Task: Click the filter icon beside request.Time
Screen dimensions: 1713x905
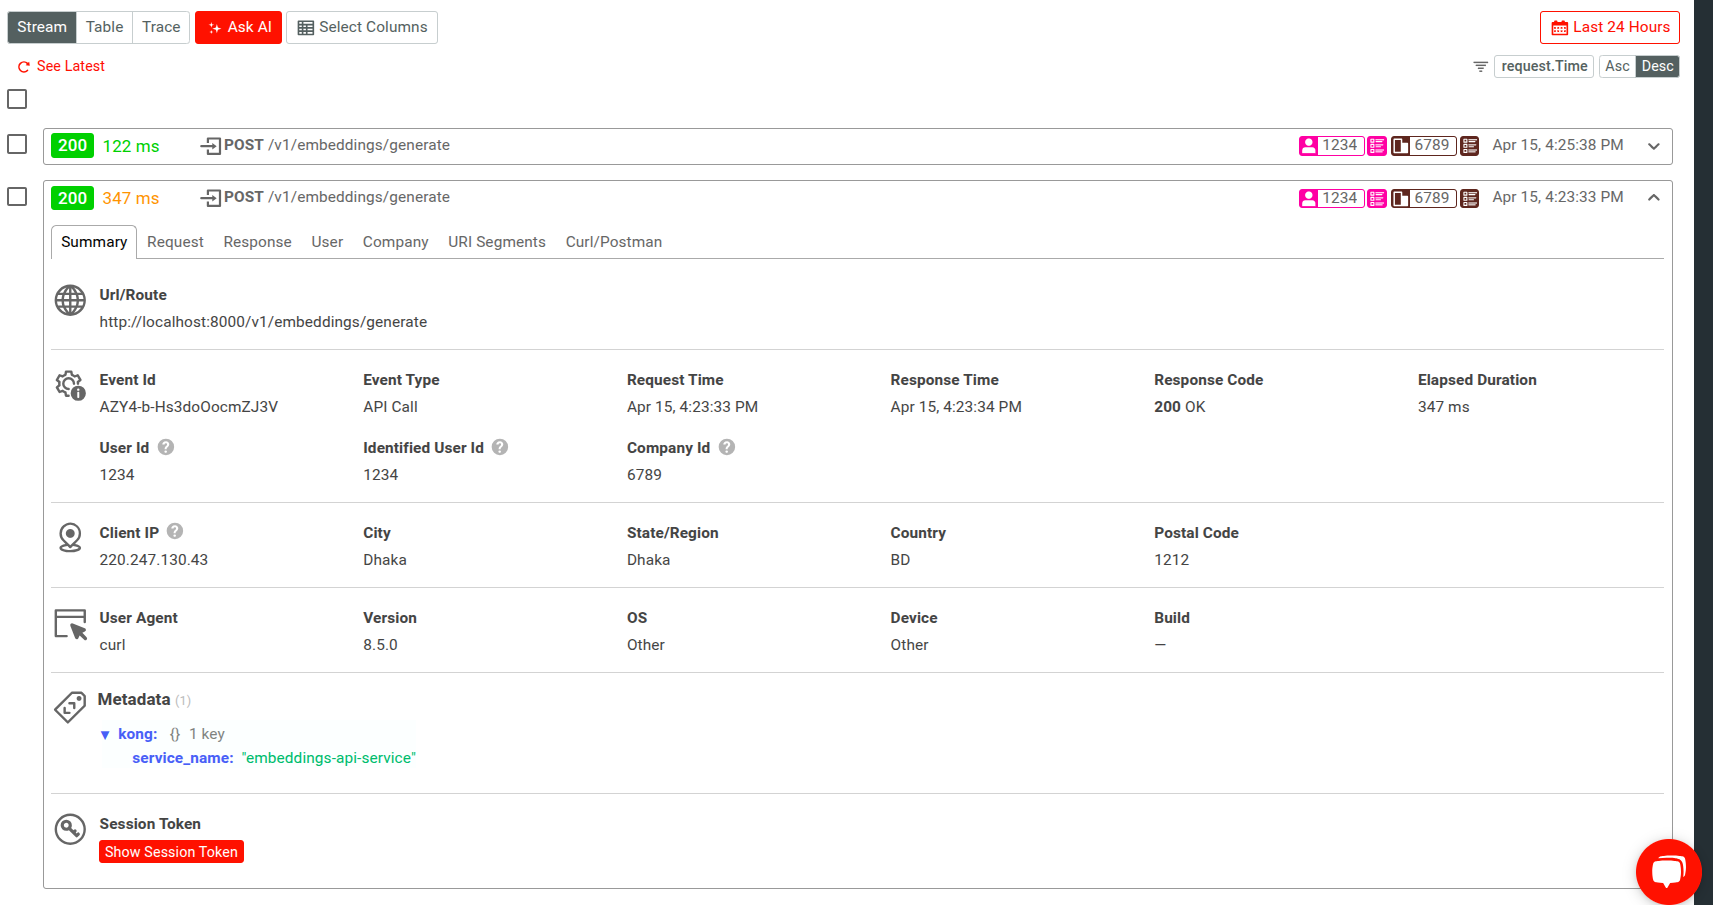Action: pos(1480,66)
